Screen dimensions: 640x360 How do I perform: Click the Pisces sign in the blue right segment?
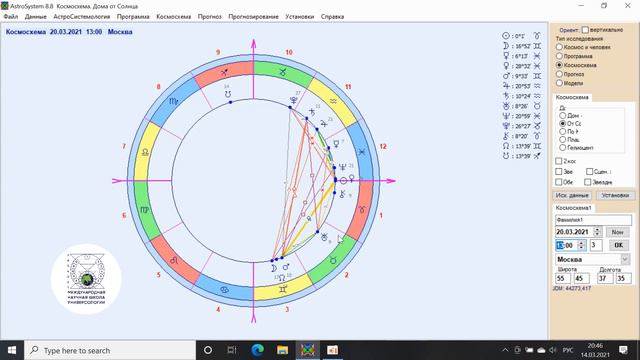tap(362, 152)
